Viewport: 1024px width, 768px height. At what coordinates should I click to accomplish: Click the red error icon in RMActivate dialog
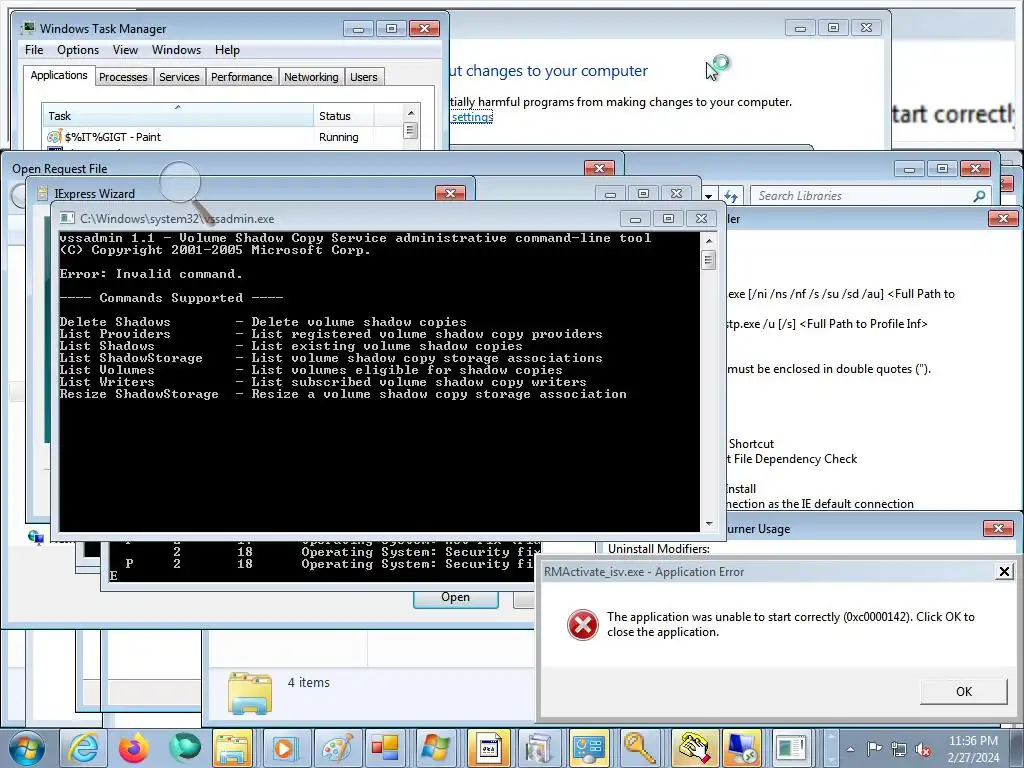pos(583,625)
